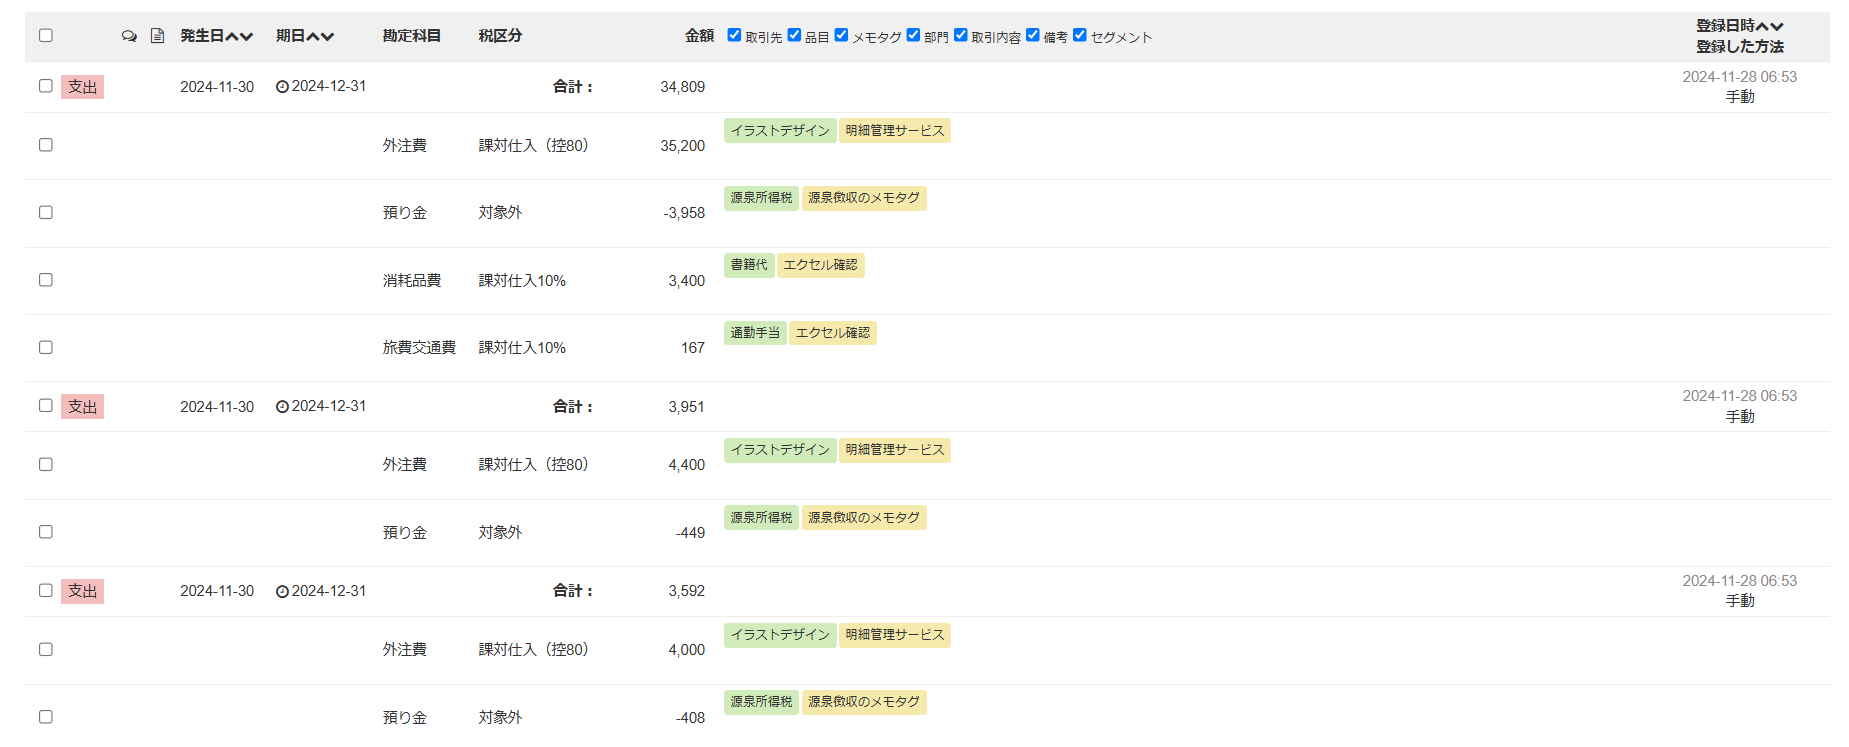Uncheck the メモタグ column checkbox
1849x747 pixels.
point(841,35)
